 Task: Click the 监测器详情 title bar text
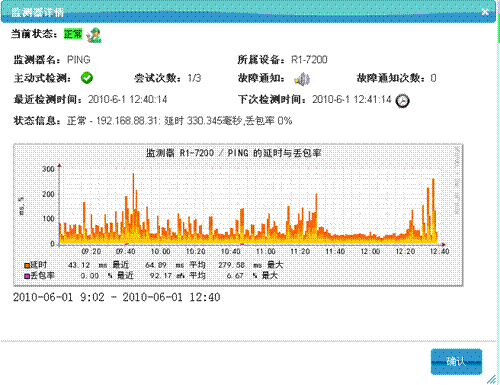coord(37,12)
